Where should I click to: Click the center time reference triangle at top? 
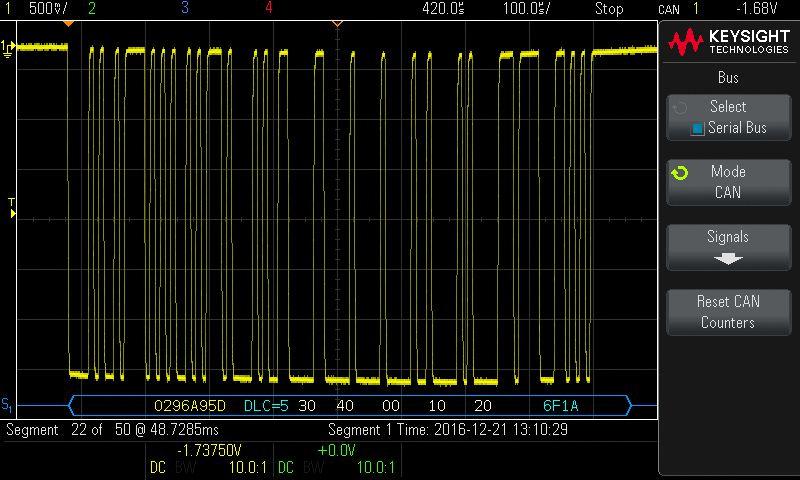[336, 22]
